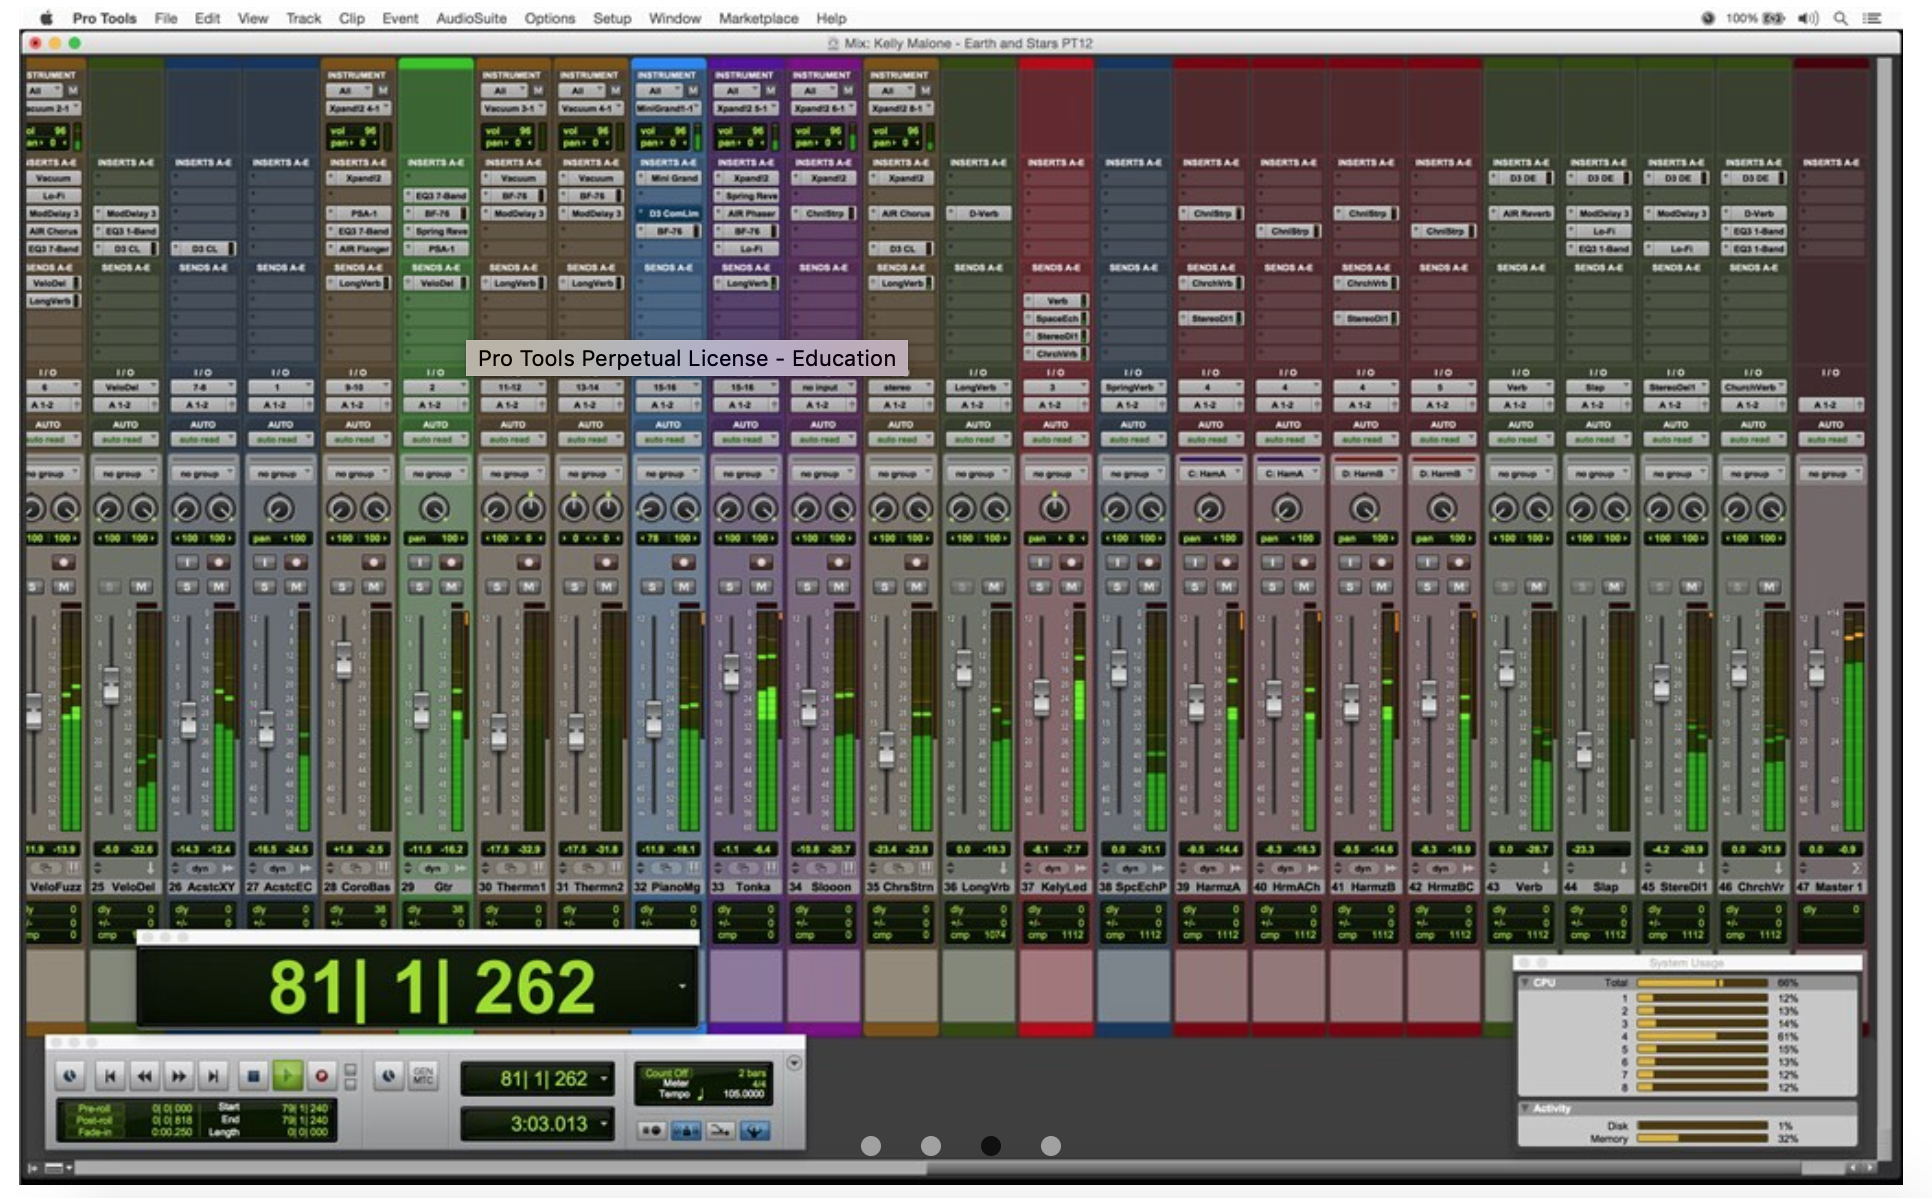Toggle Wait for Note in MIDI controls
The width and height of the screenshot is (1932, 1198).
click(x=652, y=1130)
